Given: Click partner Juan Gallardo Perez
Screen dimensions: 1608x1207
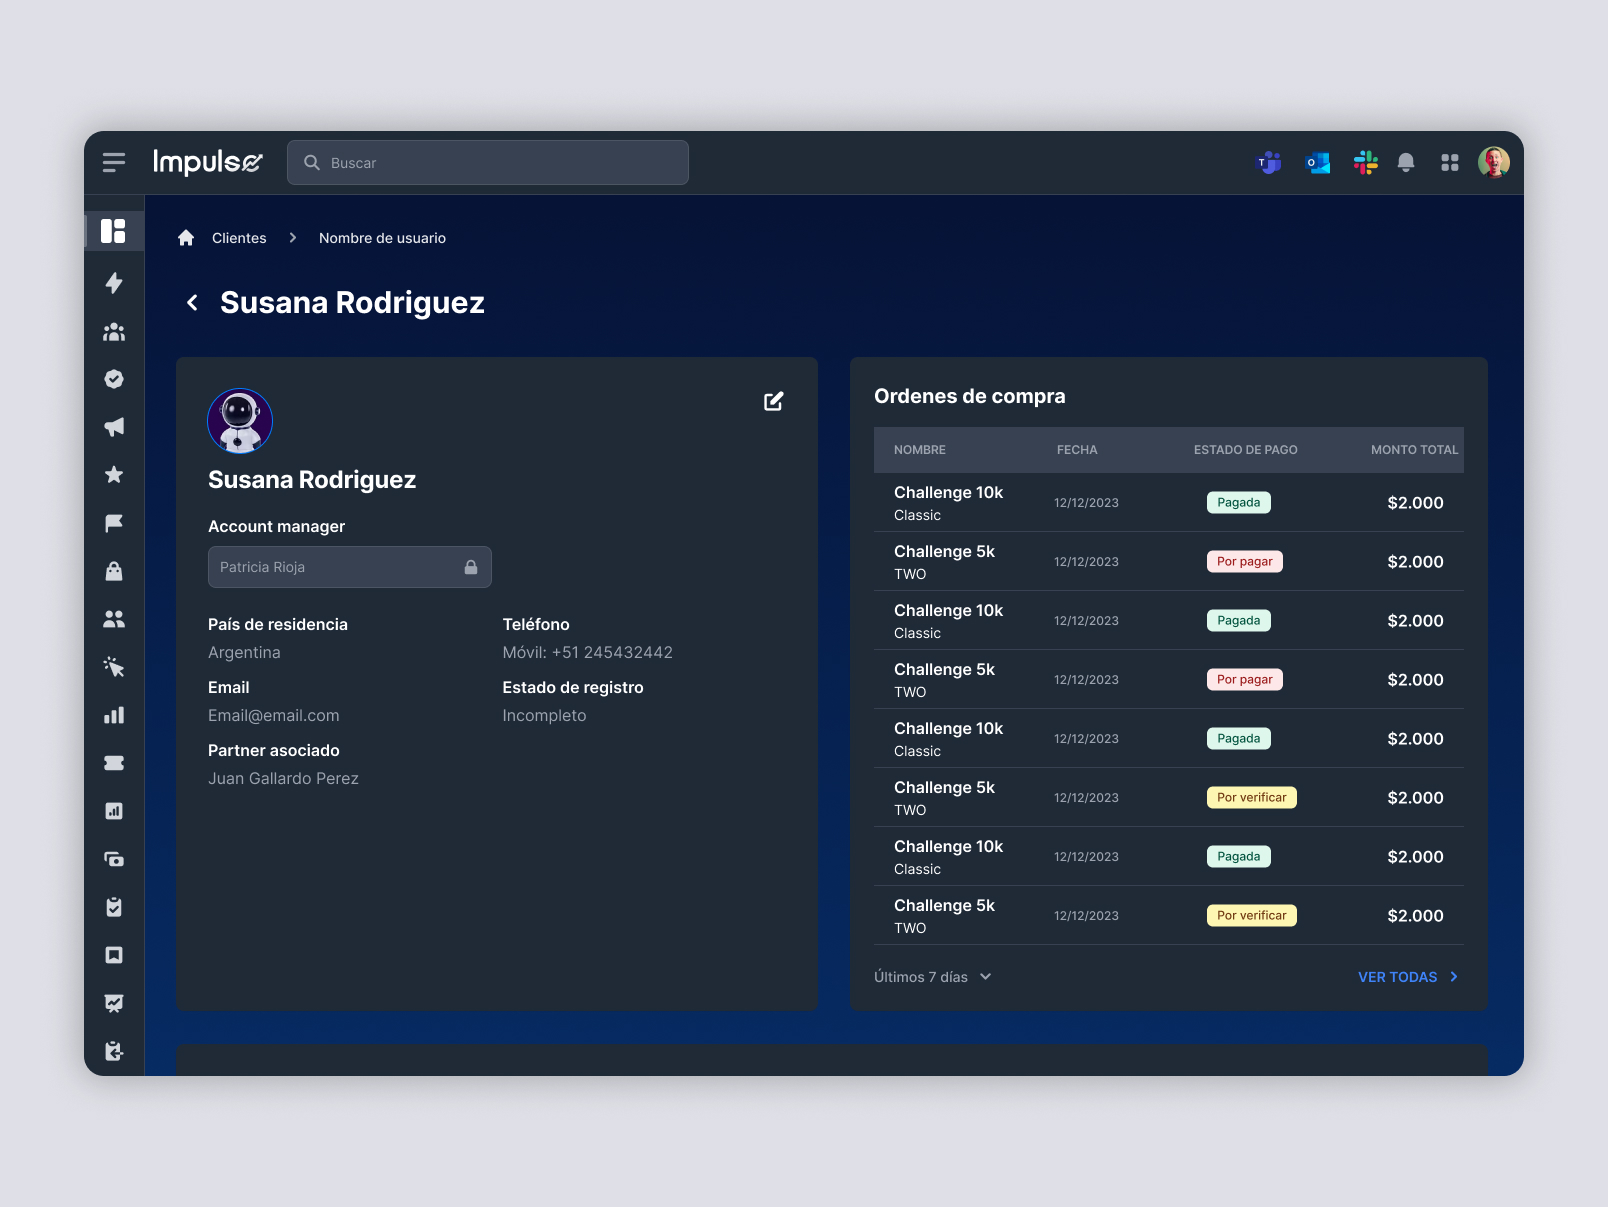Looking at the screenshot, I should pos(283,779).
